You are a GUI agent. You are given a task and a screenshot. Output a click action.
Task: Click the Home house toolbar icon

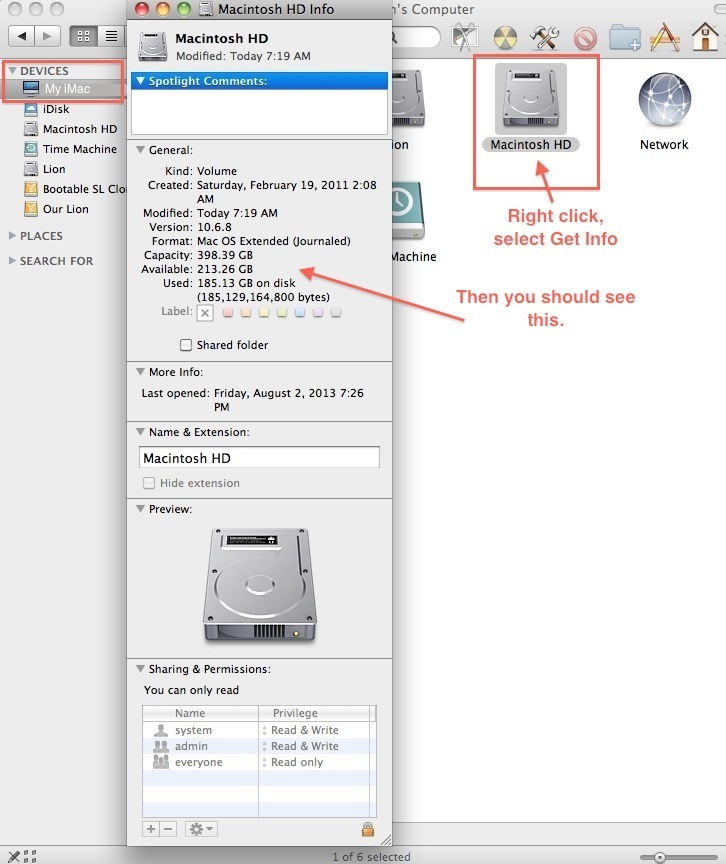click(705, 37)
